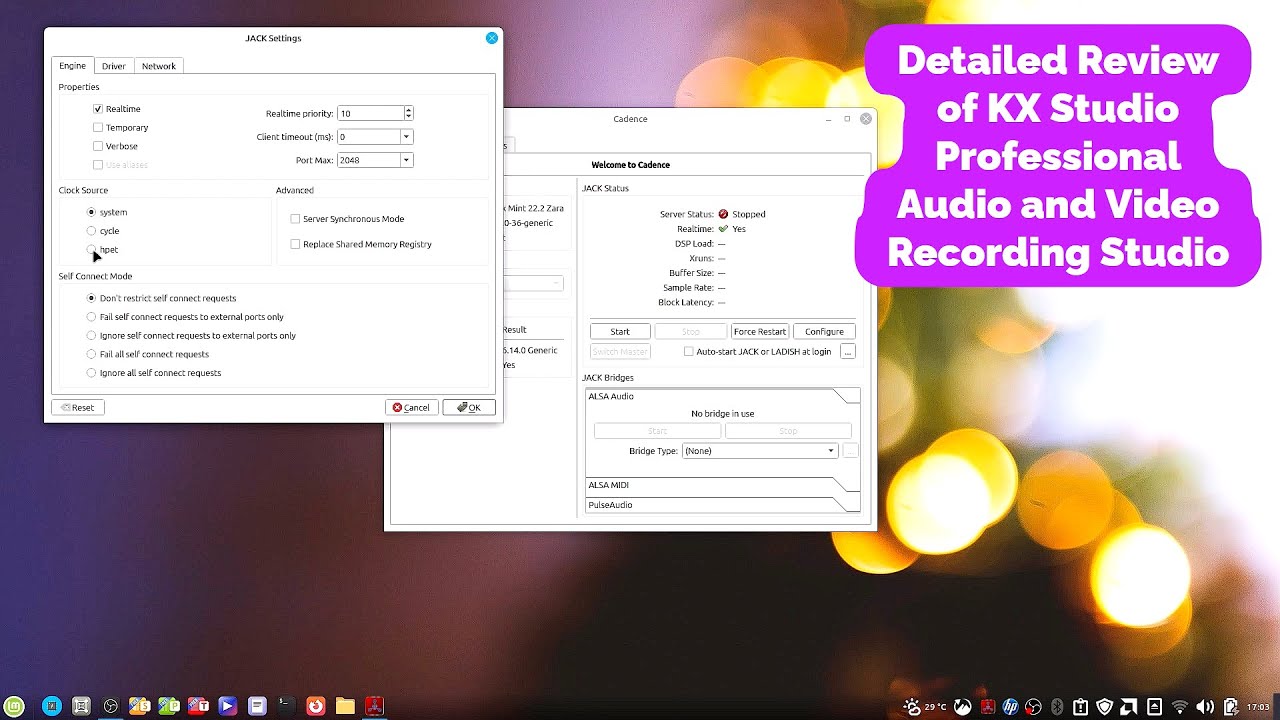Viewport: 1280px width, 720px height.
Task: Open the red T office app icon
Action: tap(198, 706)
